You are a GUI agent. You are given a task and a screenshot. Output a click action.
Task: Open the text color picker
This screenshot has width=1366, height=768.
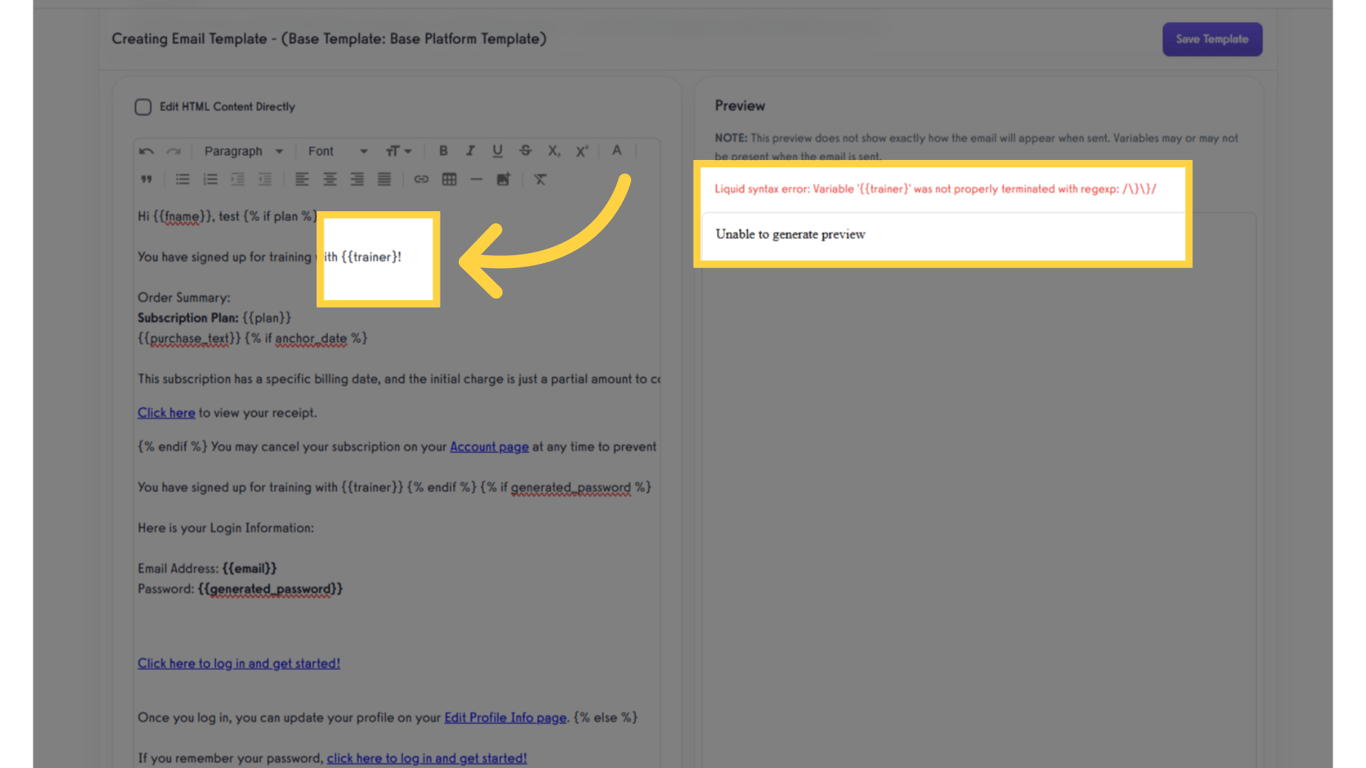tap(617, 151)
